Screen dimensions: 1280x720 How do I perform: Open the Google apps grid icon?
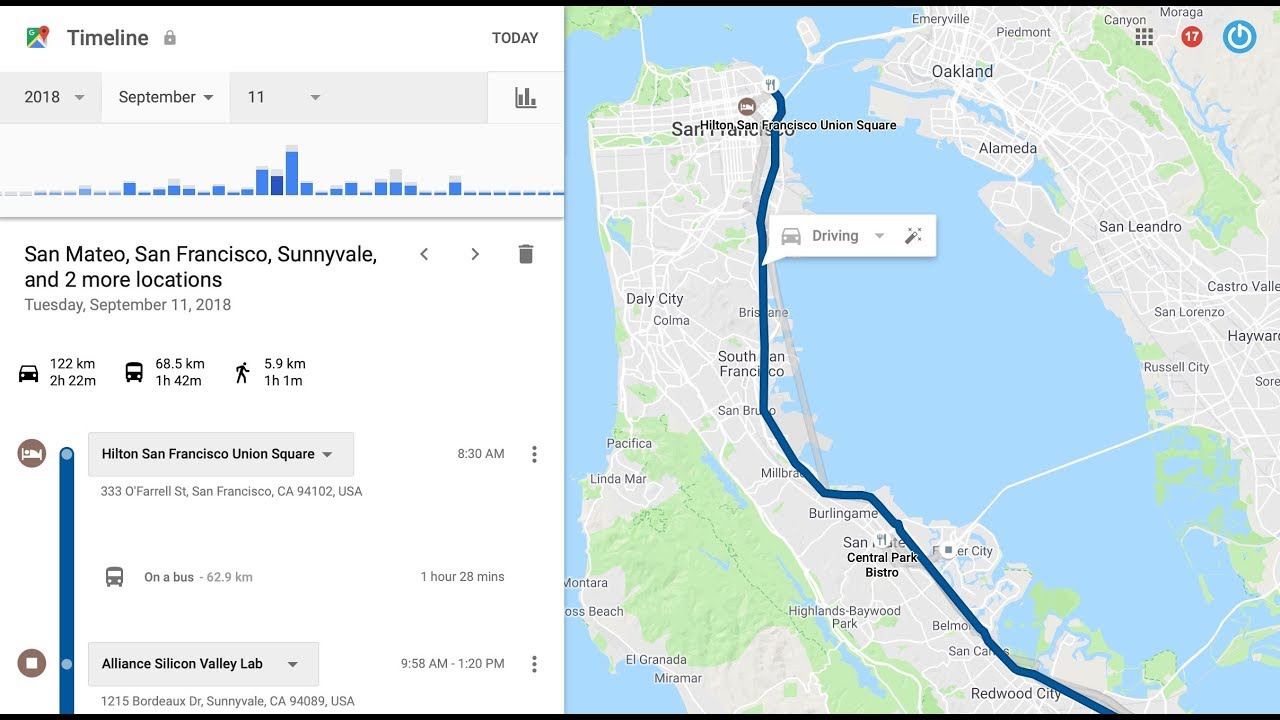(1144, 37)
